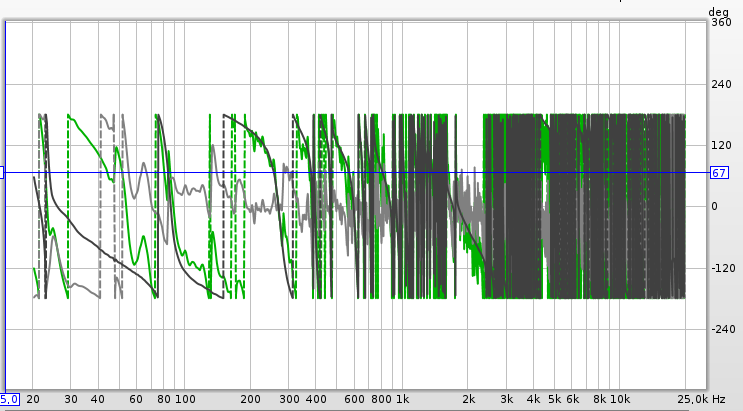743x411 pixels.
Task: Click the blue horizontal cursor line
Action: [x=355, y=173]
